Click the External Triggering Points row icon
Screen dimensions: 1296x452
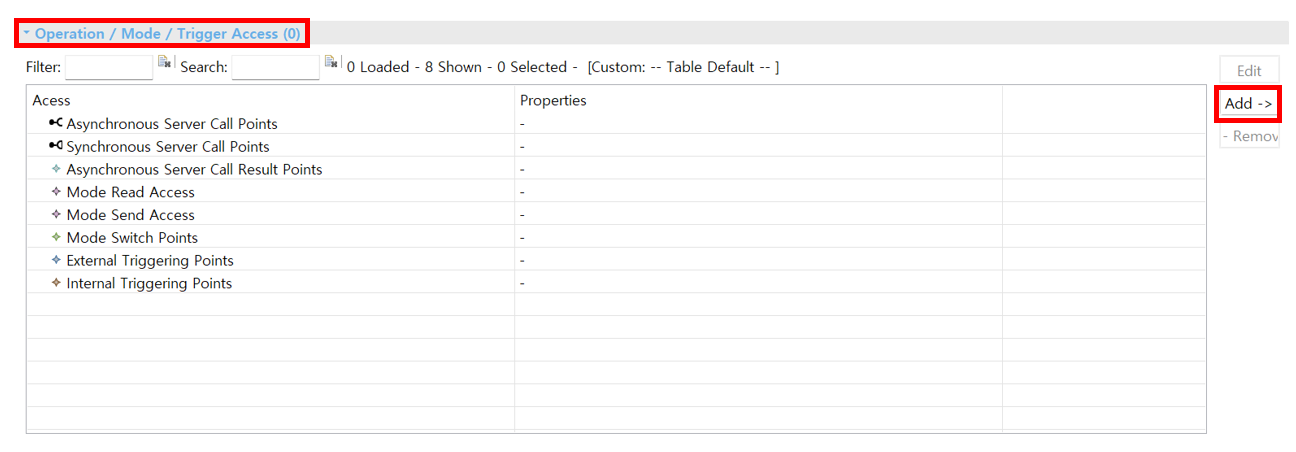[56, 260]
